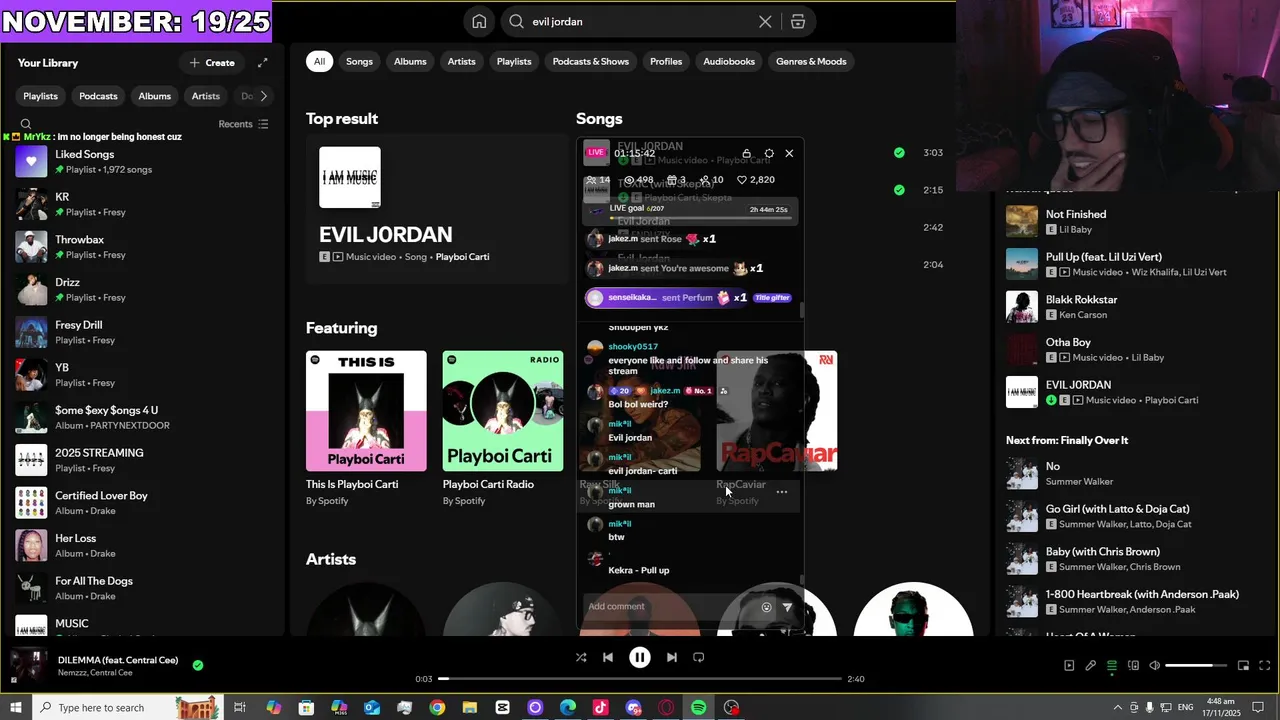This screenshot has height=720, width=1280.
Task: Pause the current song
Action: click(x=640, y=657)
